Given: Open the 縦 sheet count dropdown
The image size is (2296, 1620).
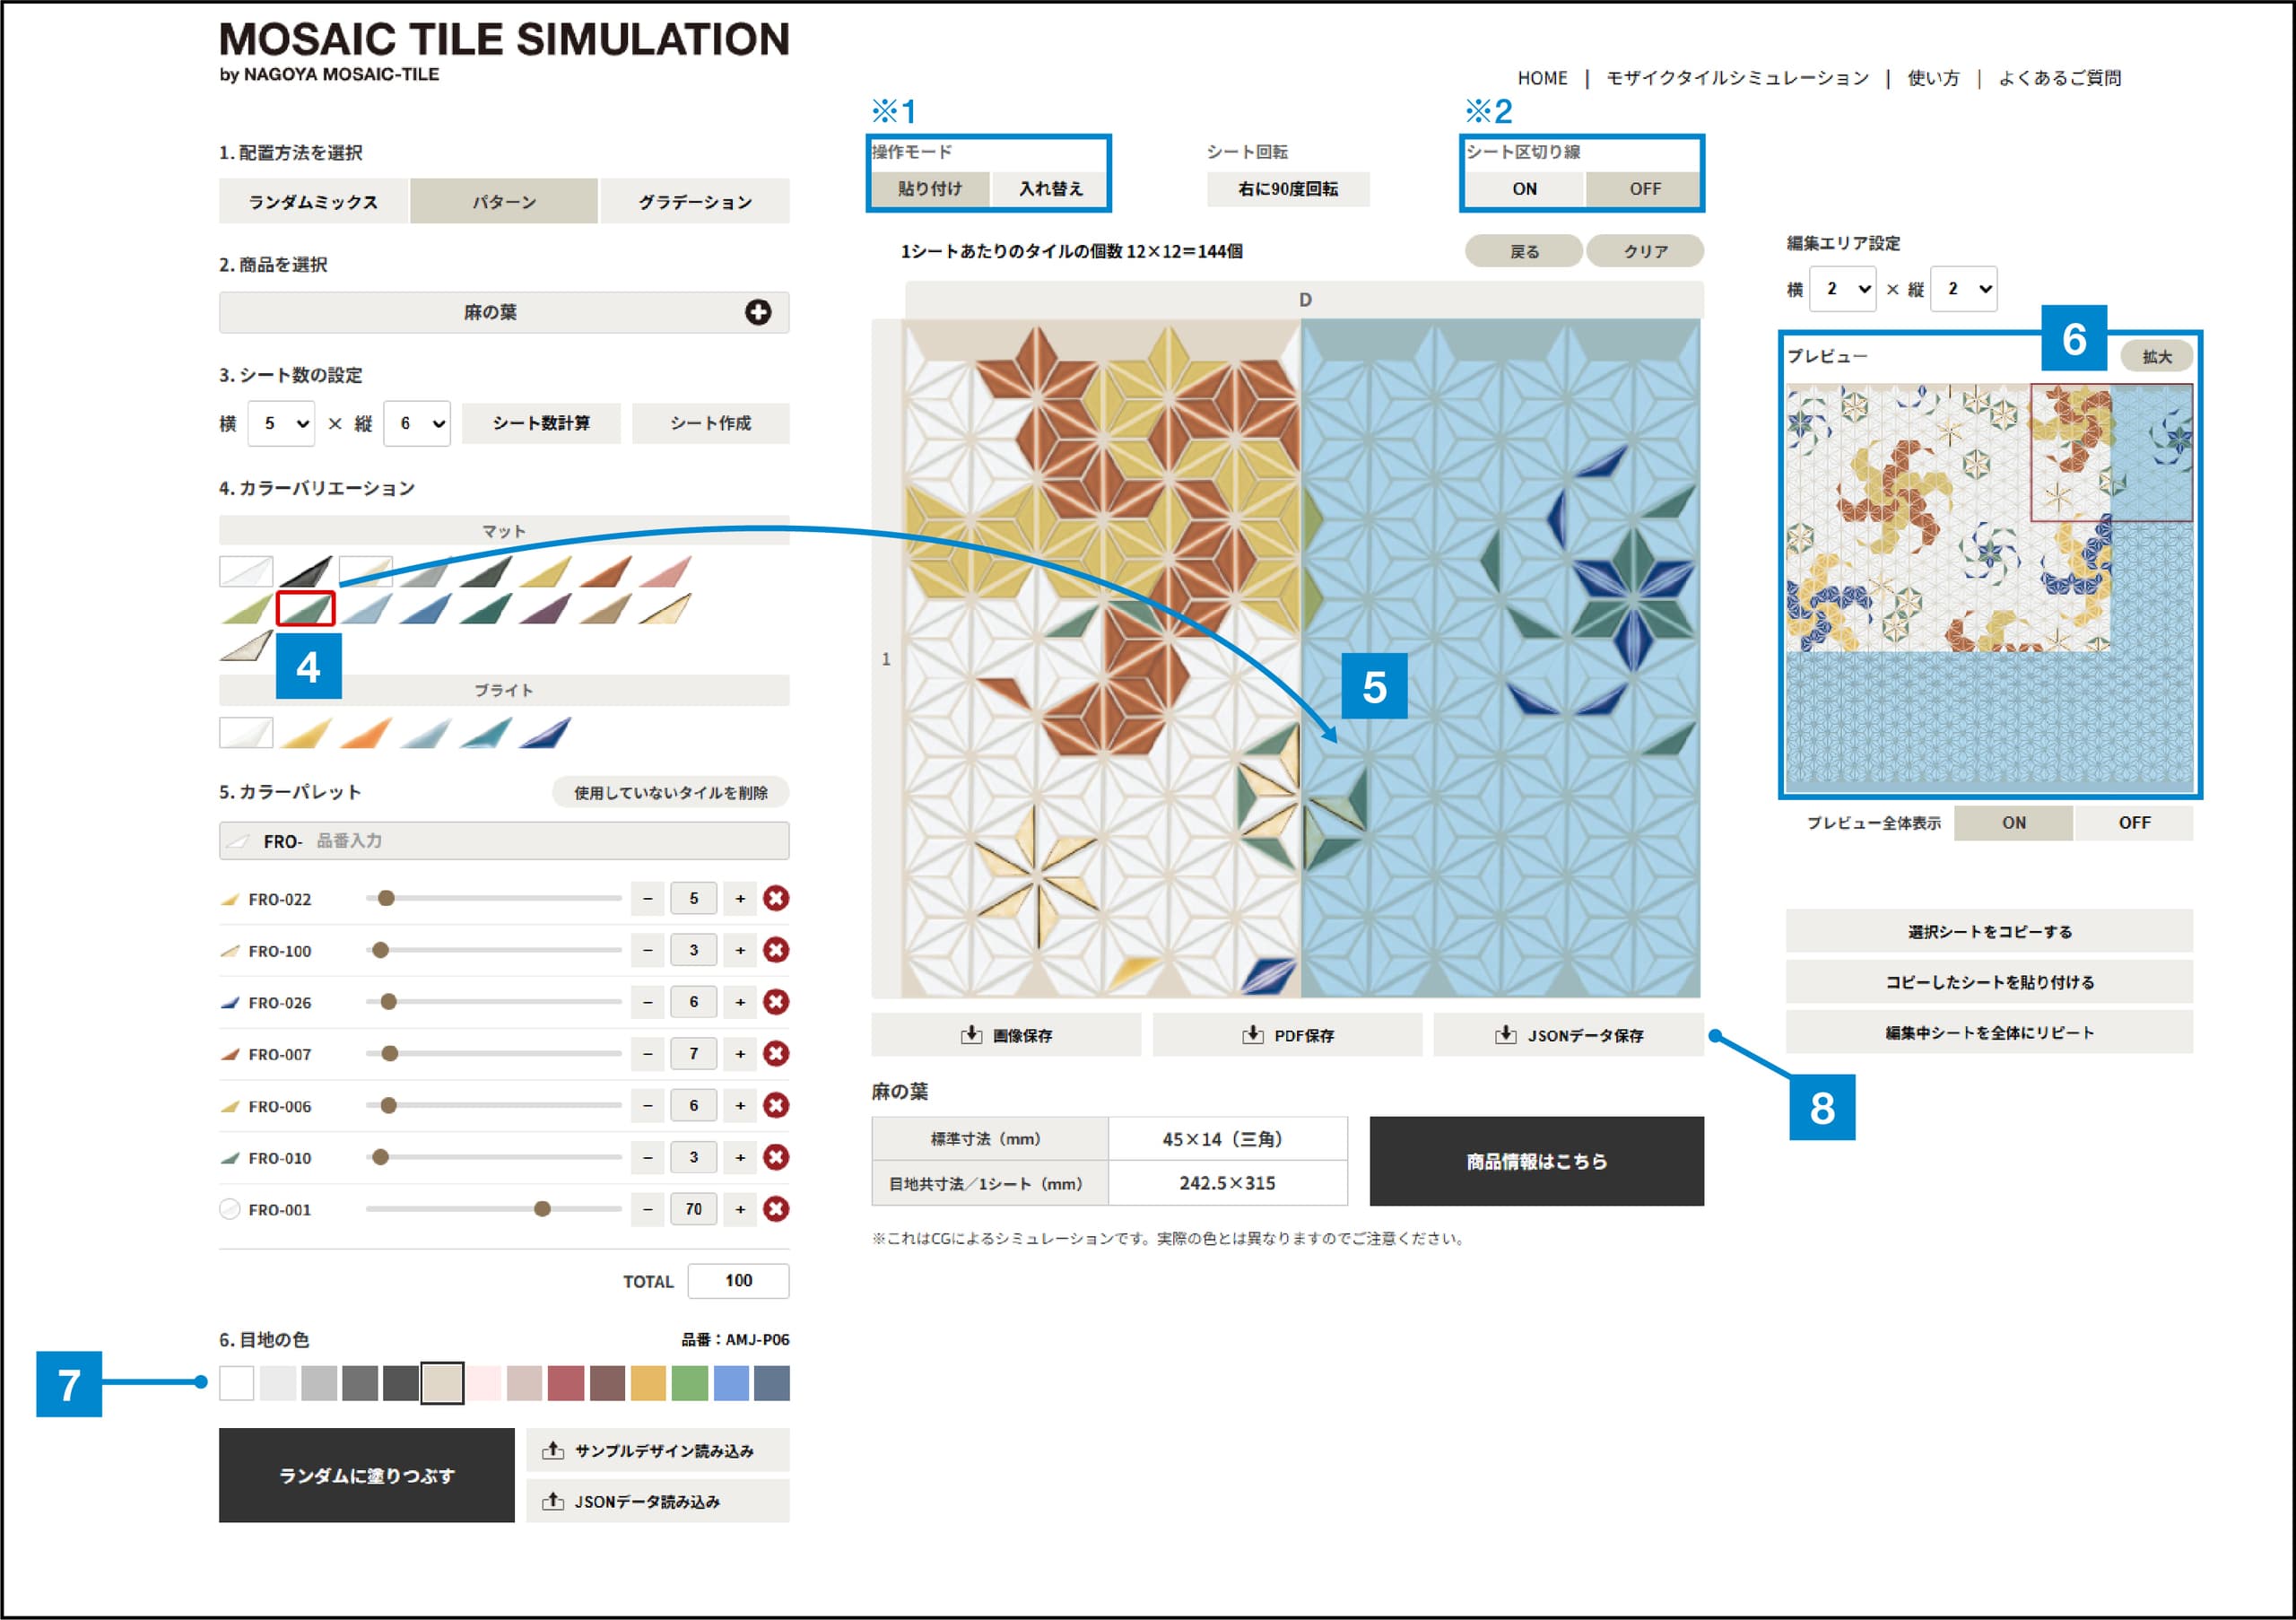Looking at the screenshot, I should pos(417,424).
